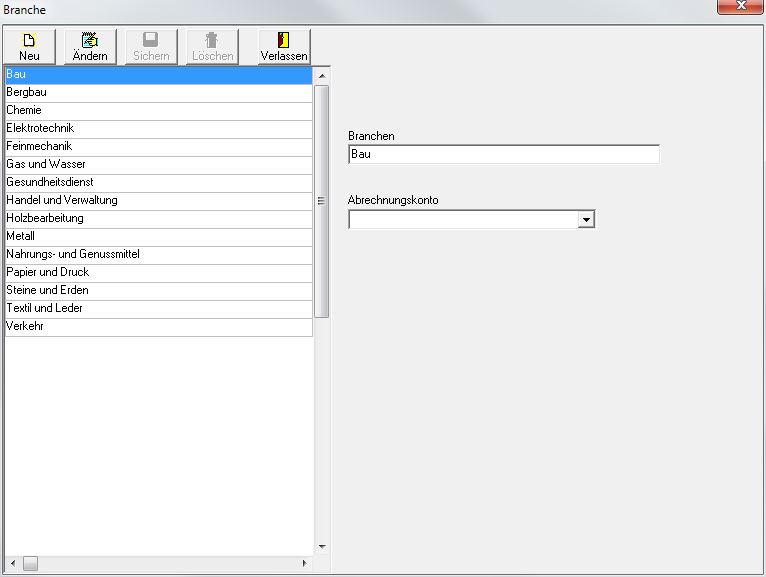Select the Chemie list entry
The image size is (766, 577).
click(158, 110)
